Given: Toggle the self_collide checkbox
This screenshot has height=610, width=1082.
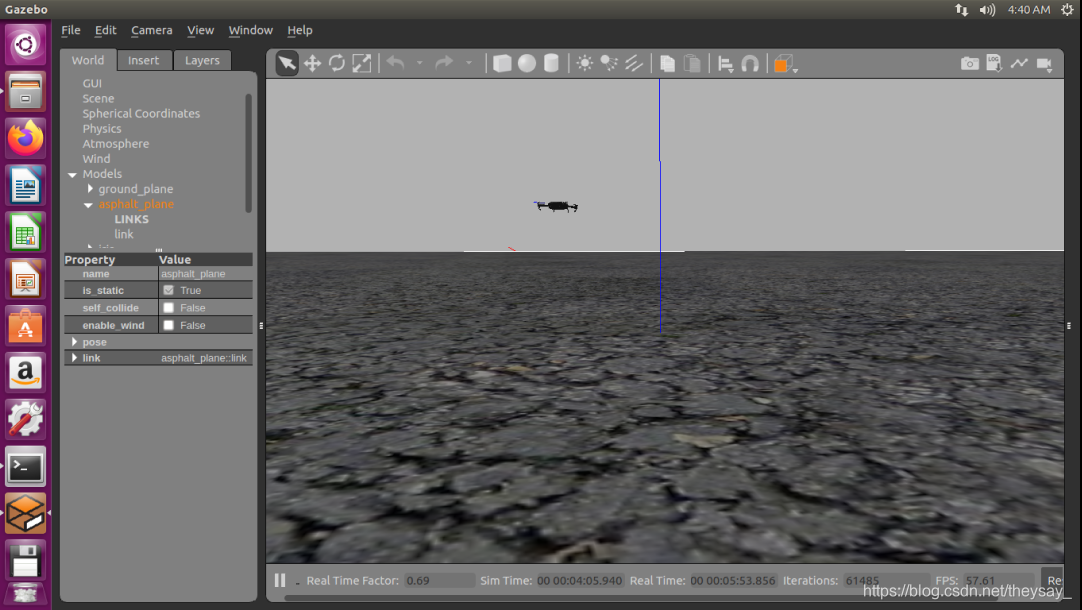Looking at the screenshot, I should pos(168,308).
